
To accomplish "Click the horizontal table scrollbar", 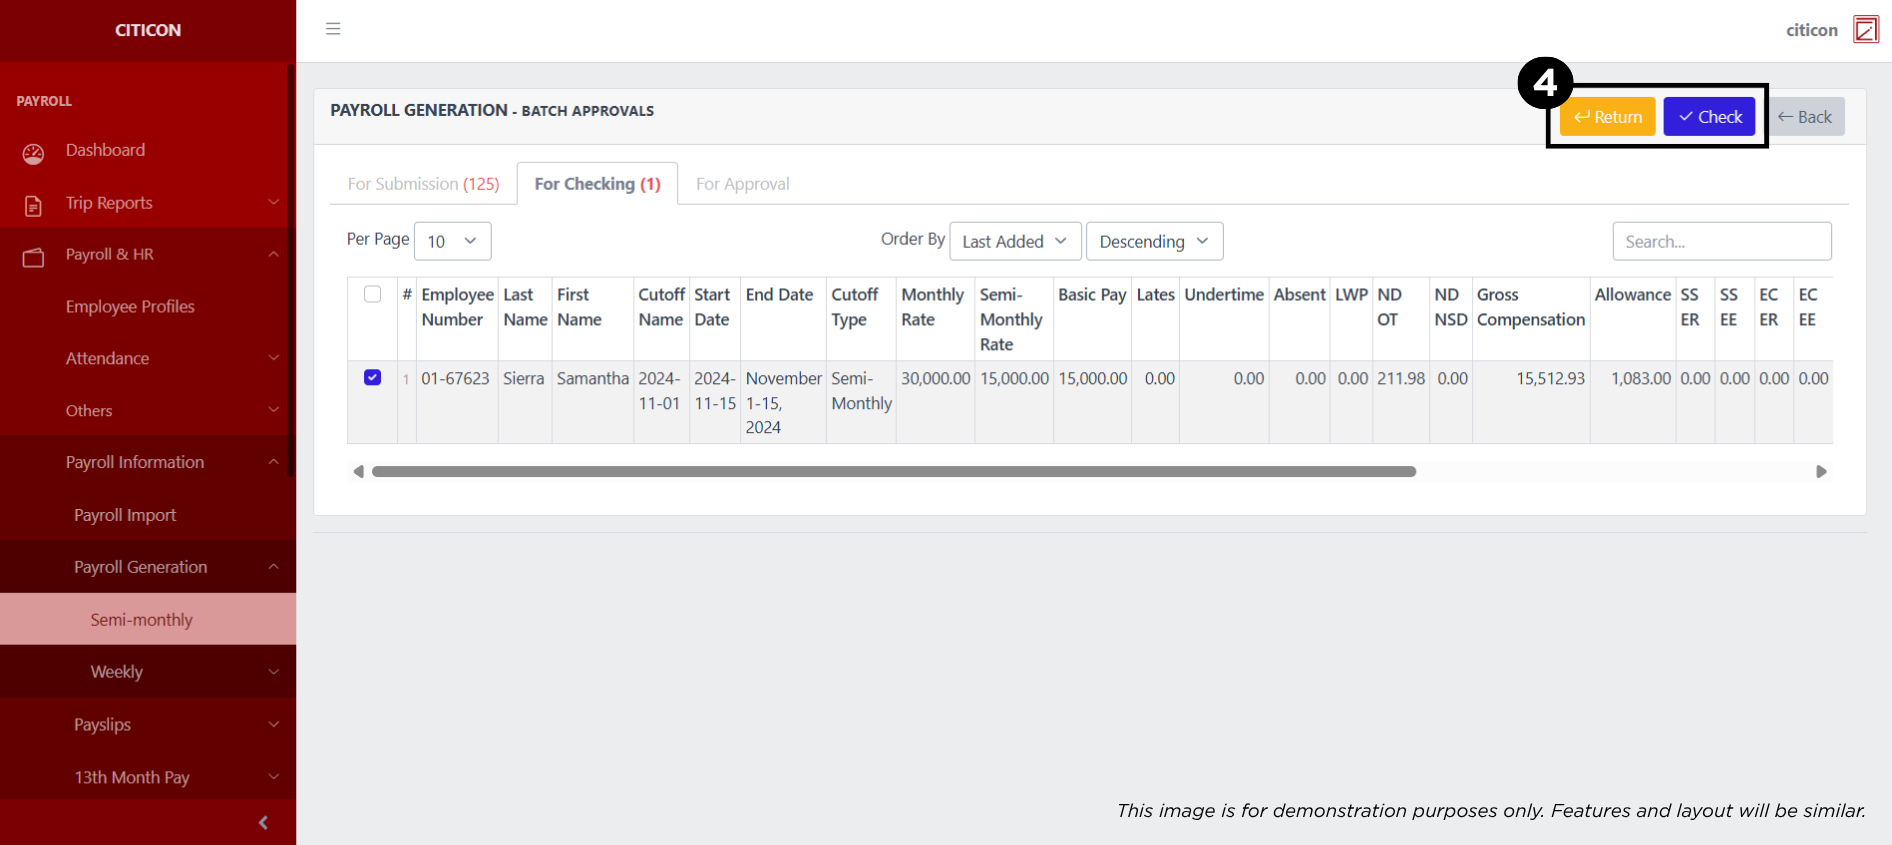I will pyautogui.click(x=893, y=472).
